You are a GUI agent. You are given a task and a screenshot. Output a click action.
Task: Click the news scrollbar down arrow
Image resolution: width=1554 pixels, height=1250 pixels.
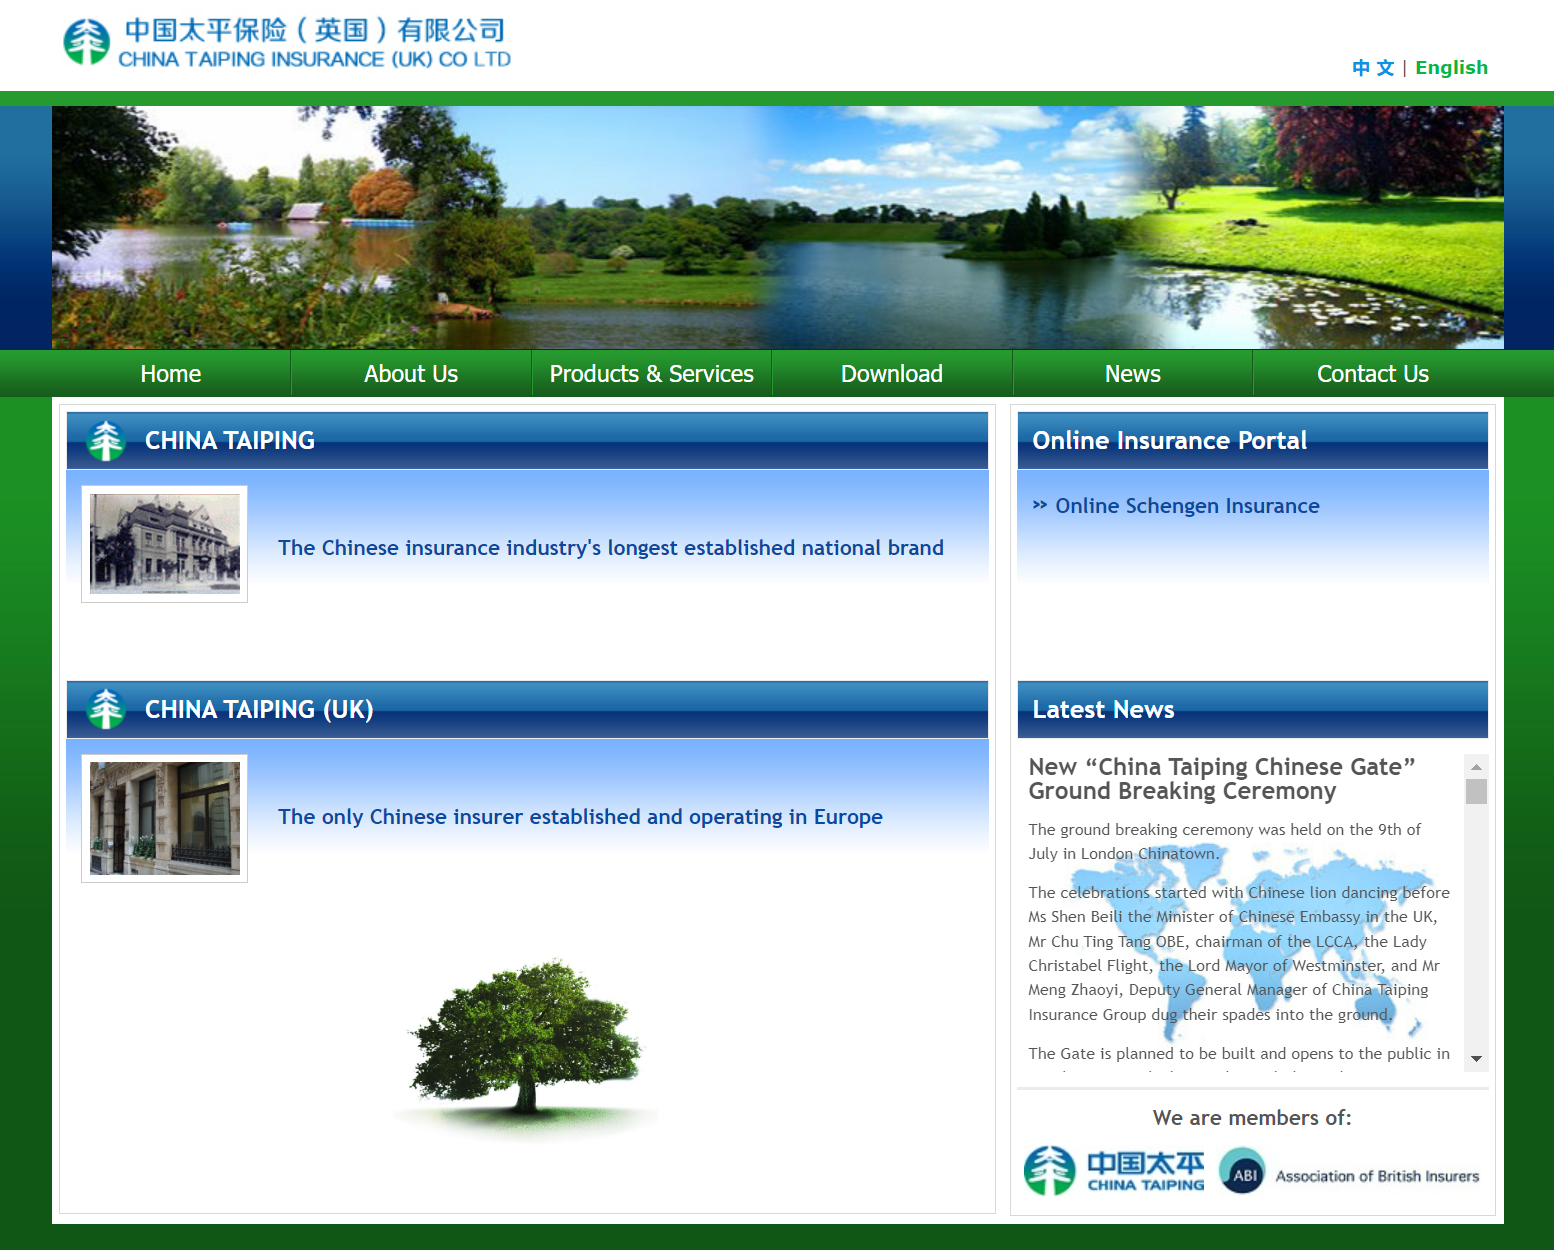(1476, 1059)
